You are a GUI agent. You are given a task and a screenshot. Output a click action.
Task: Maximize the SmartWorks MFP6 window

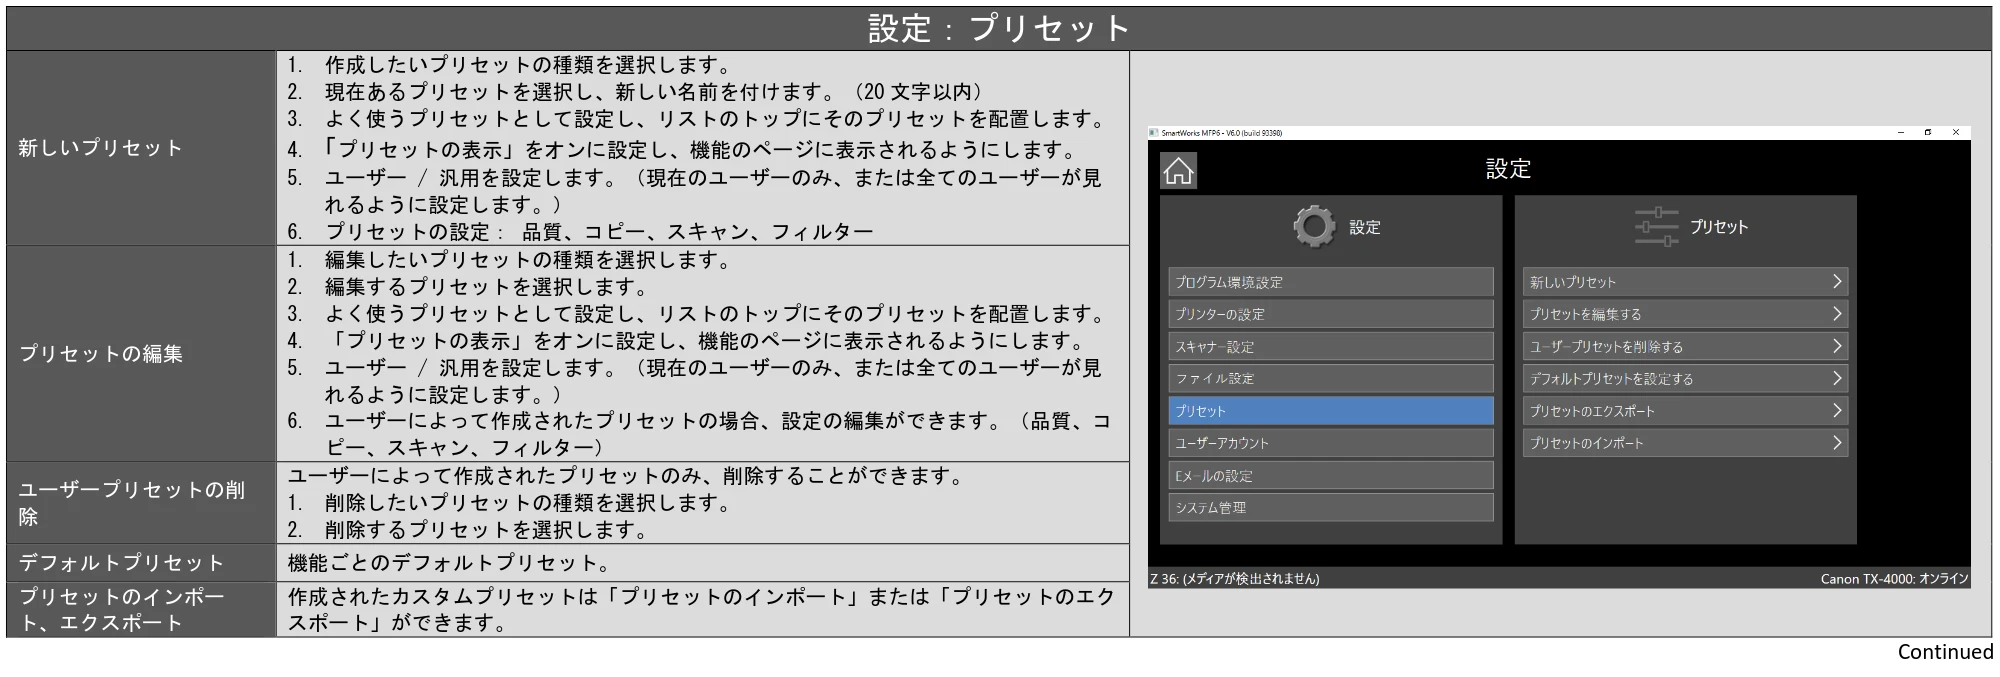coord(1928,132)
